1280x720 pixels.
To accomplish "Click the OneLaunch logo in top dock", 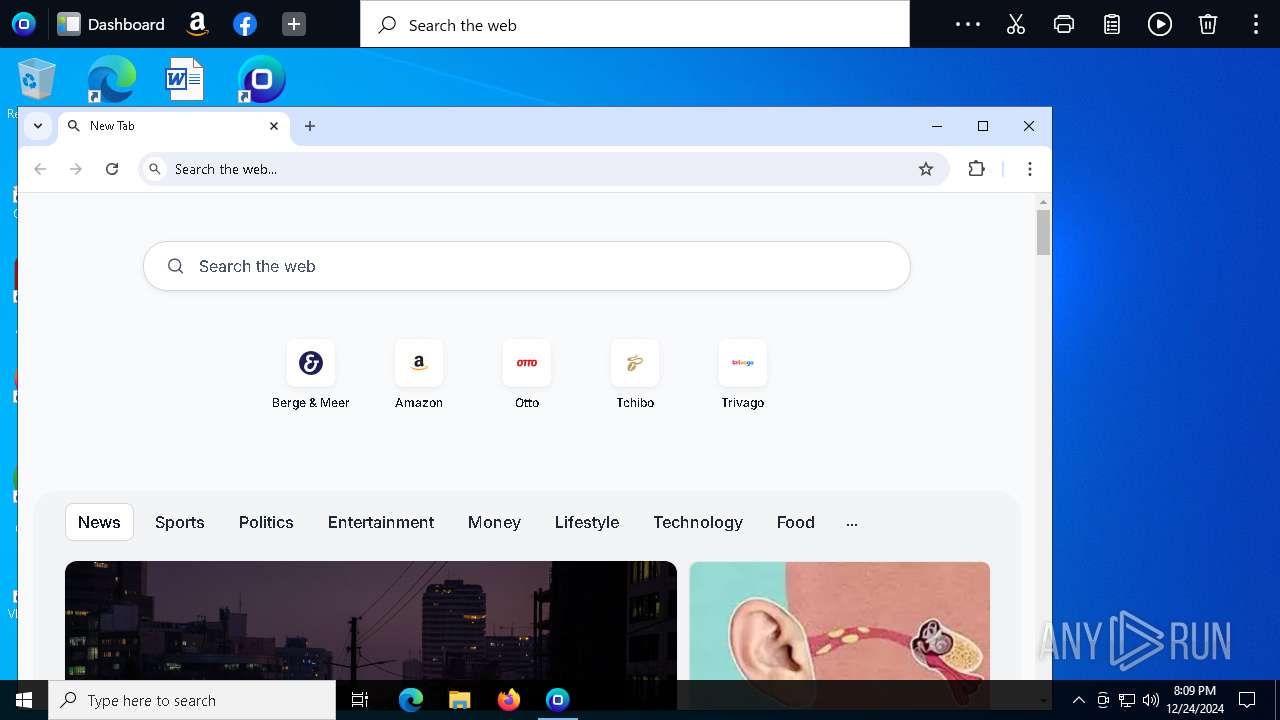I will (24, 24).
